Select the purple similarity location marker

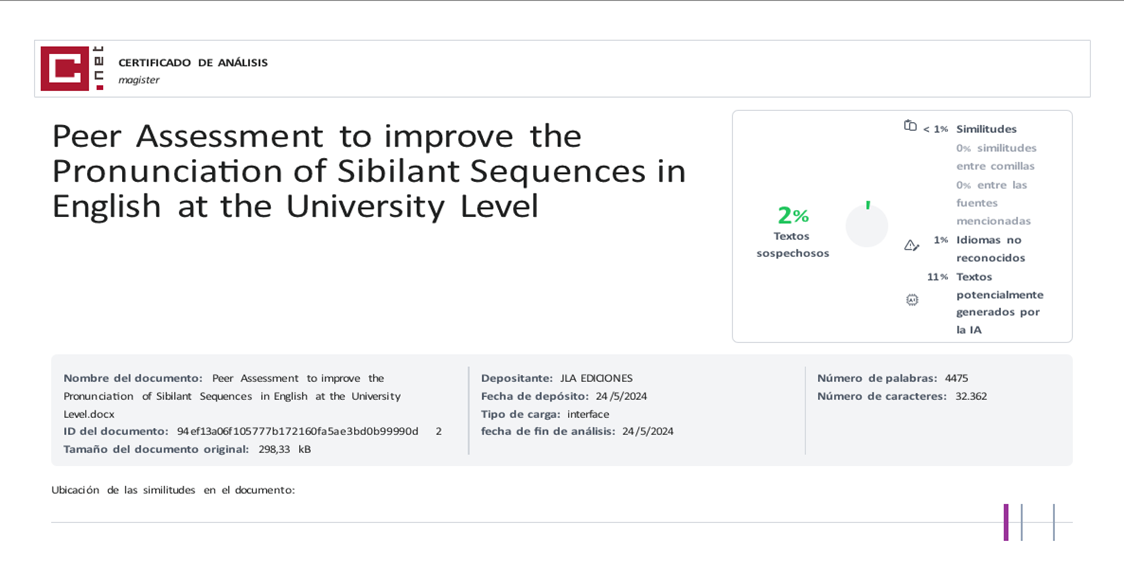pos(1006,522)
